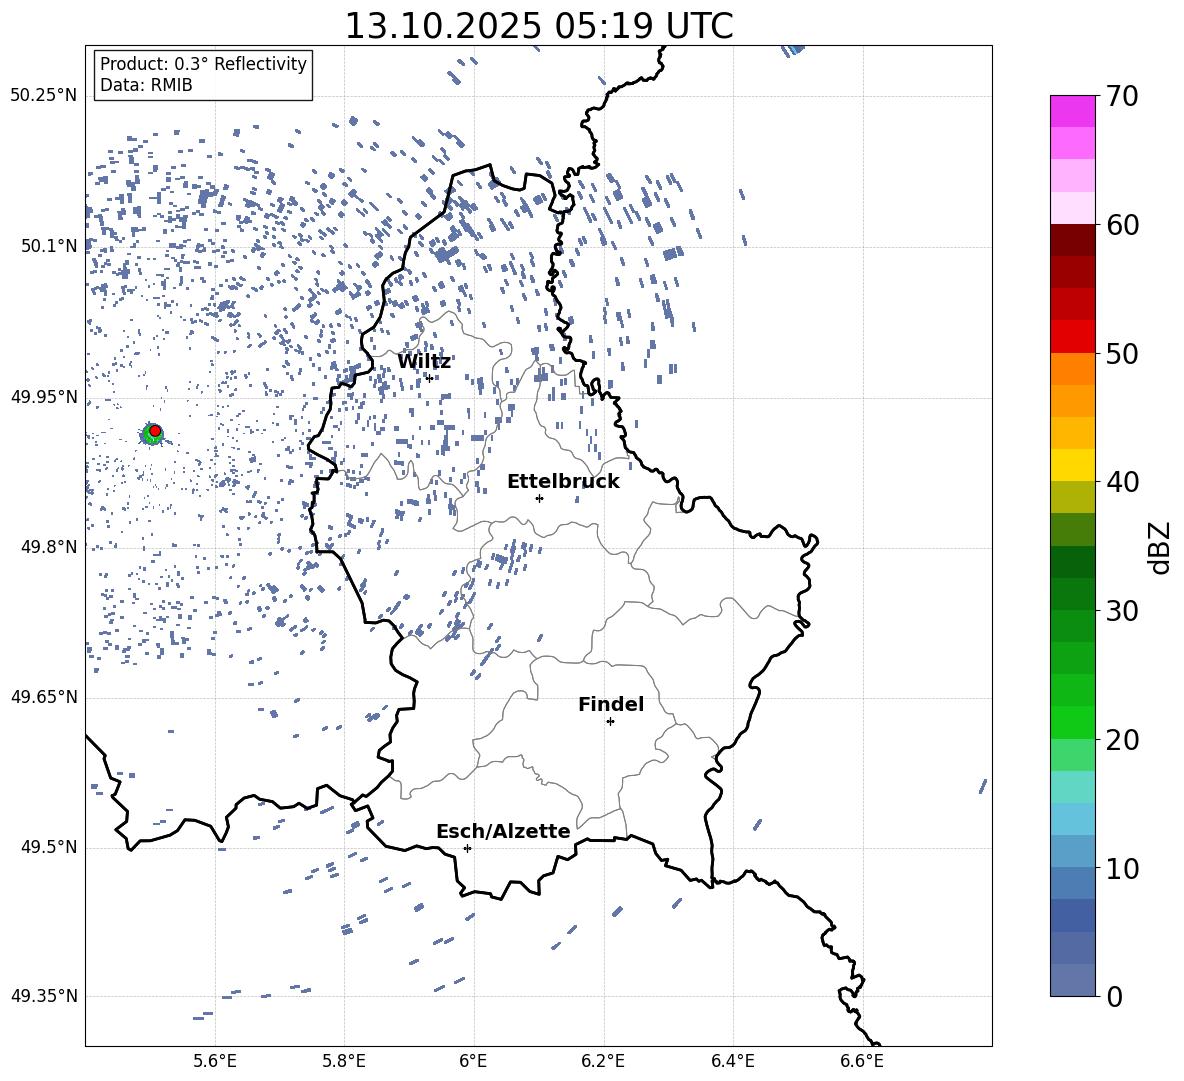Image resolution: width=1184 pixels, height=1081 pixels.
Task: Click the 49.35°N latitude label
Action: tap(44, 996)
